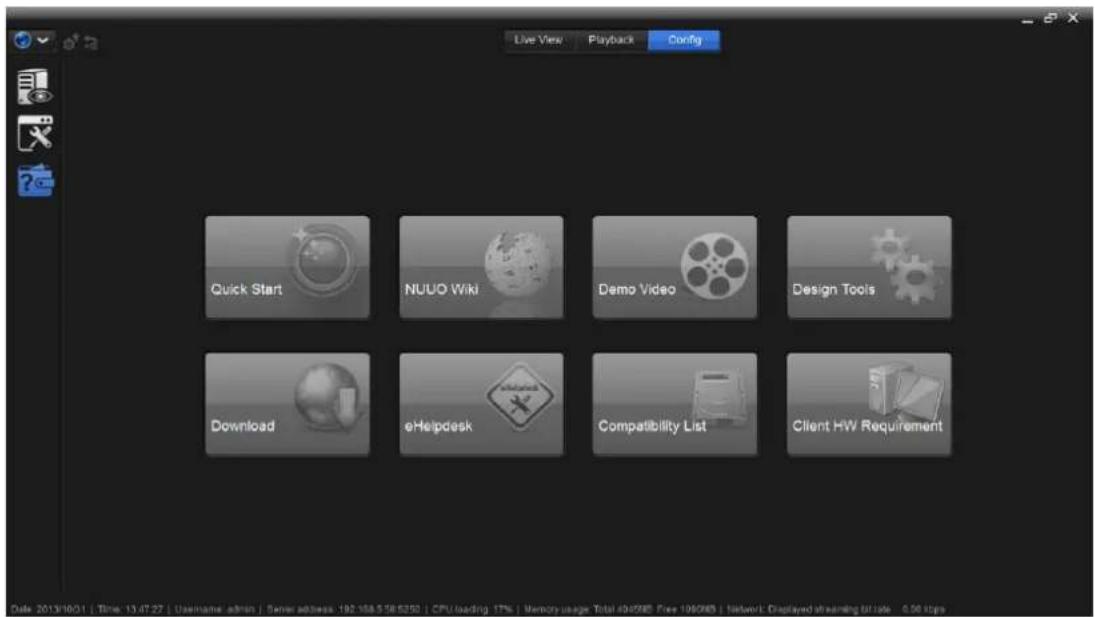The image size is (1095, 617).
Task: Switch to the Live View tab
Action: (538, 40)
